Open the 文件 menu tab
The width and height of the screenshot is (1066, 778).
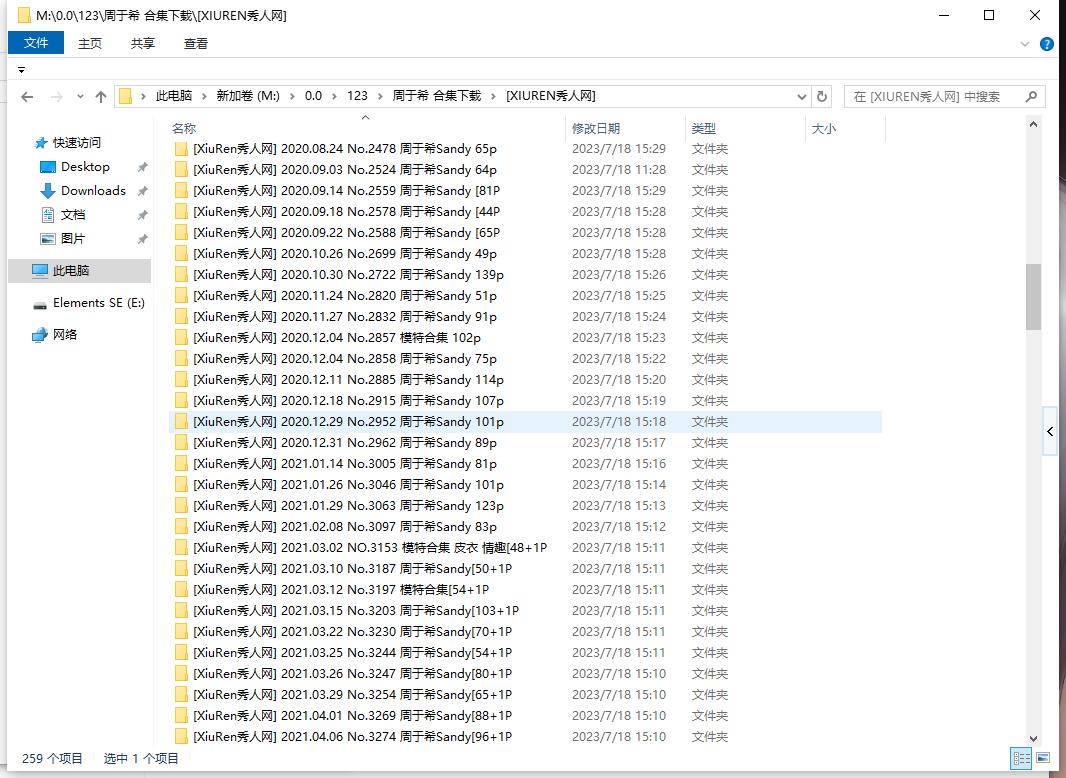coord(36,43)
